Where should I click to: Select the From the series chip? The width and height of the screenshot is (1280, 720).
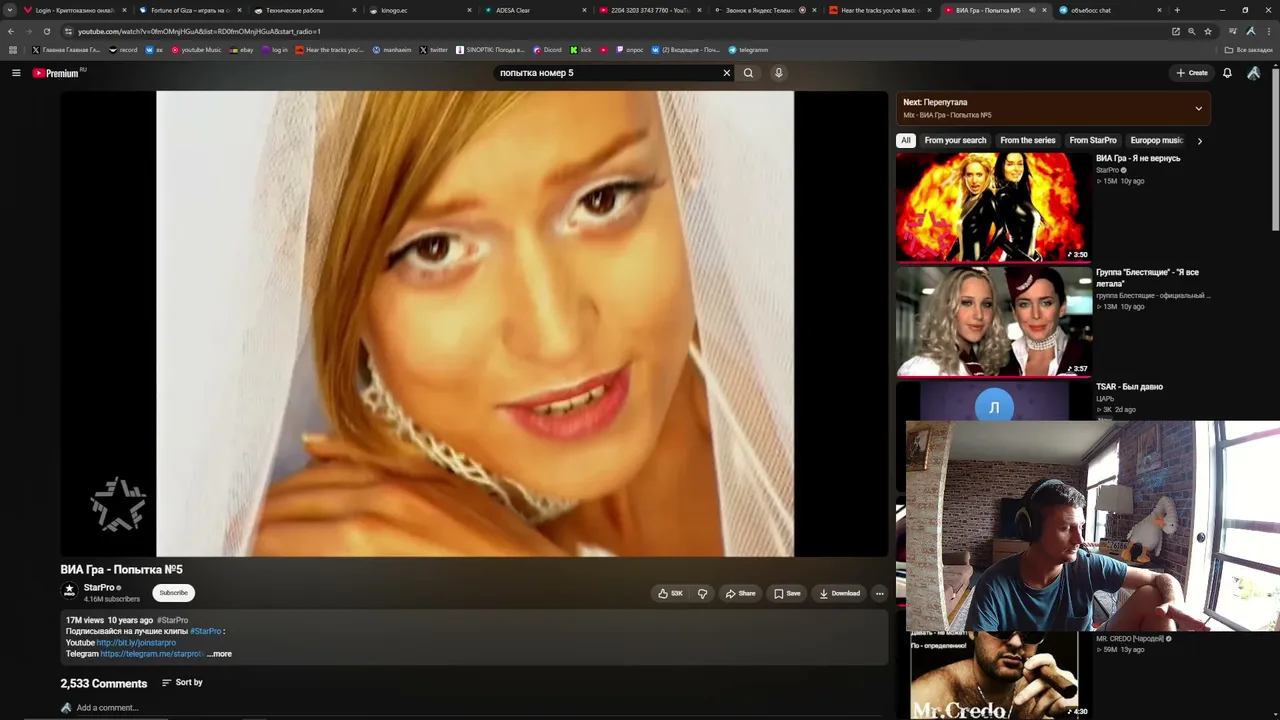pyautogui.click(x=1028, y=141)
